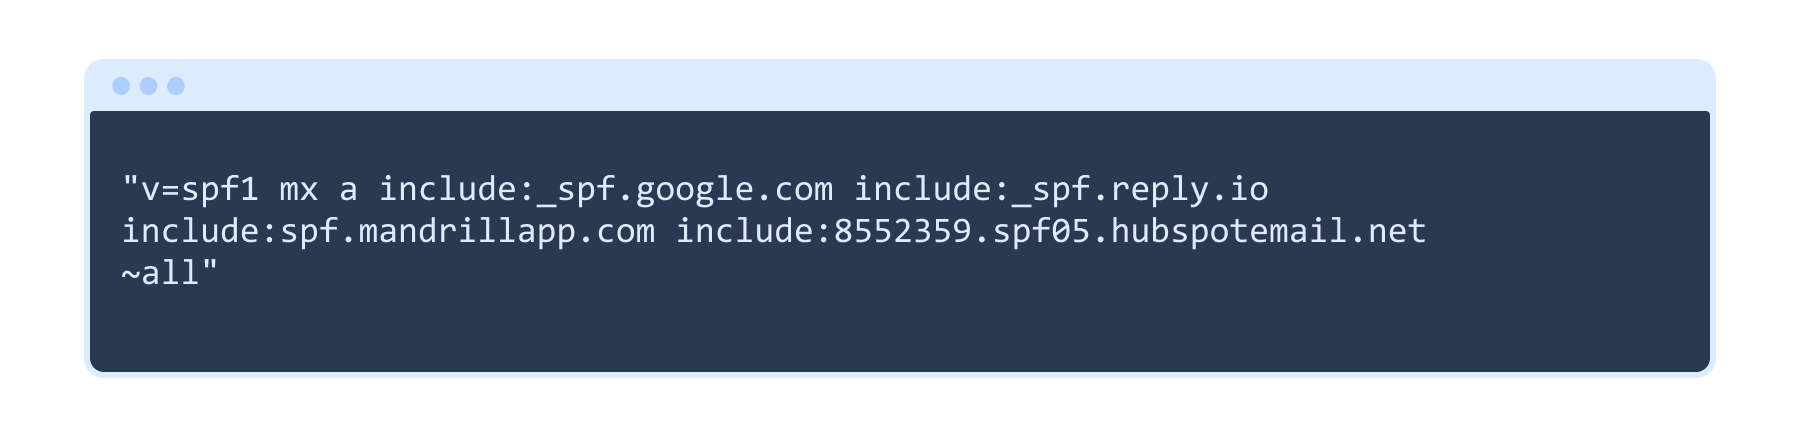The height and width of the screenshot is (434, 1800).
Task: Click the leftmost dot in window header
Action: (x=121, y=86)
